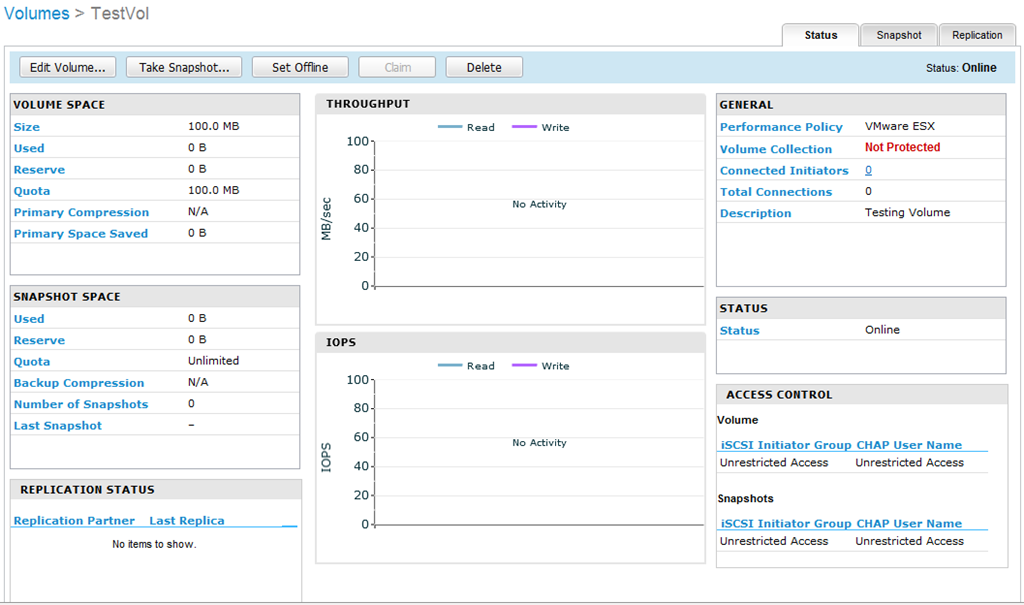
Task: Click the grayed-out Claim button
Action: coord(398,68)
